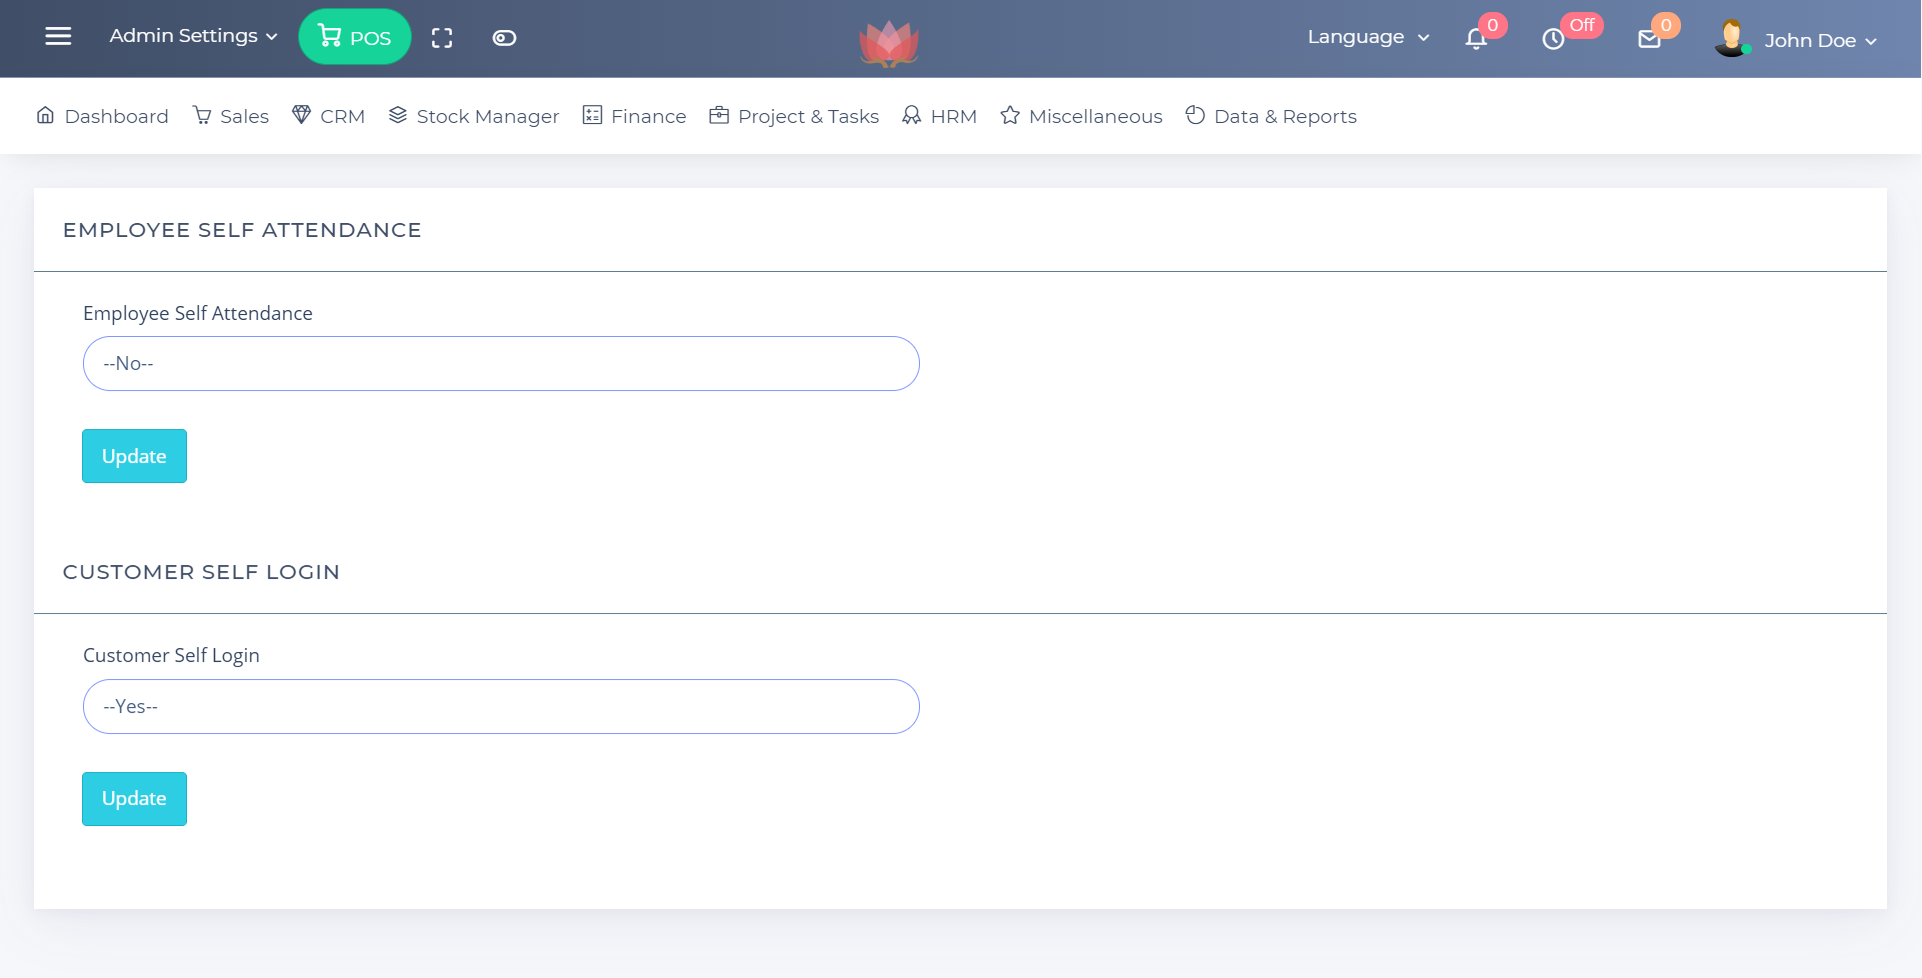Toggle the clock 'Off' status badge
This screenshot has width=1922, height=978.
1581,25
